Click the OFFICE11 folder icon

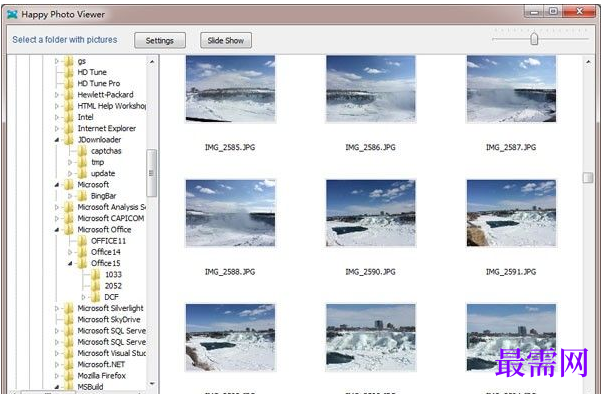click(x=82, y=241)
